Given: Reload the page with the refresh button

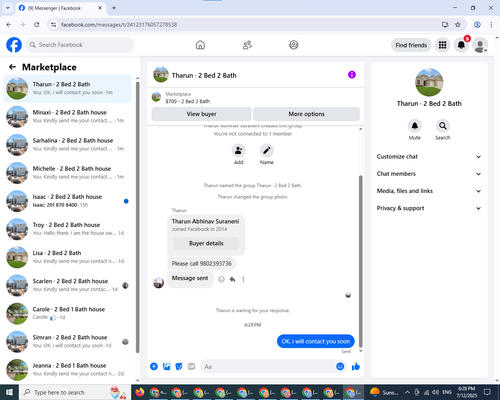Looking at the screenshot, I should [37, 25].
